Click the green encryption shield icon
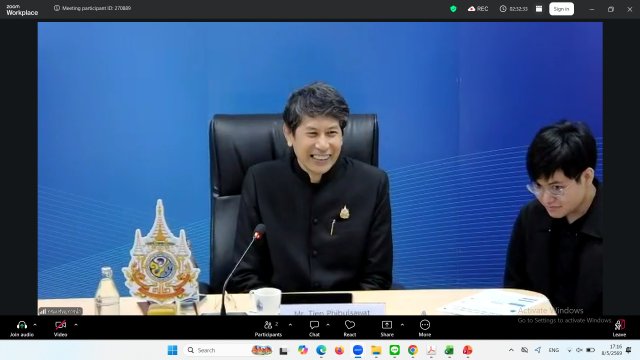The height and width of the screenshot is (360, 640). (453, 9)
